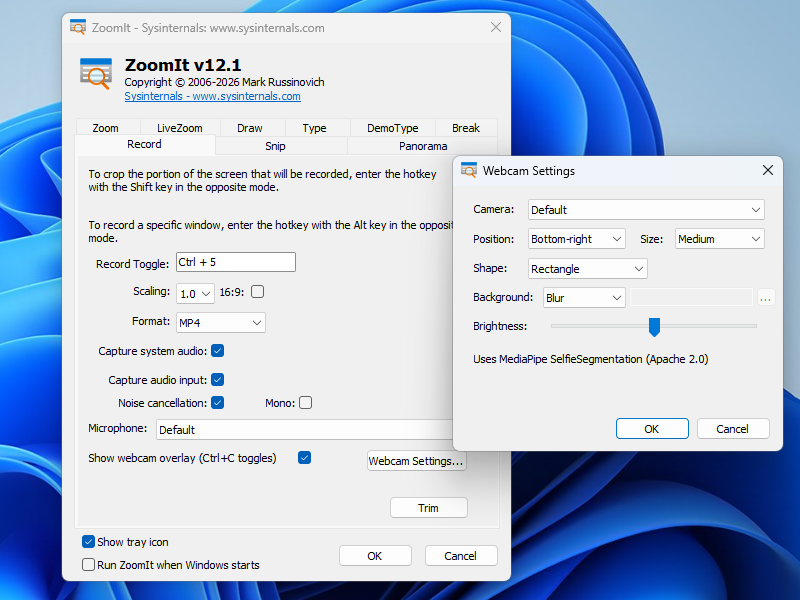Enable the Mono checkbox
The image size is (800, 600).
[306, 403]
